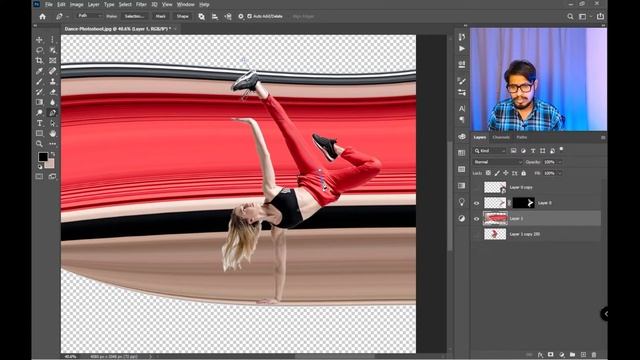Open path alignment icon in options bar

(x=215, y=16)
